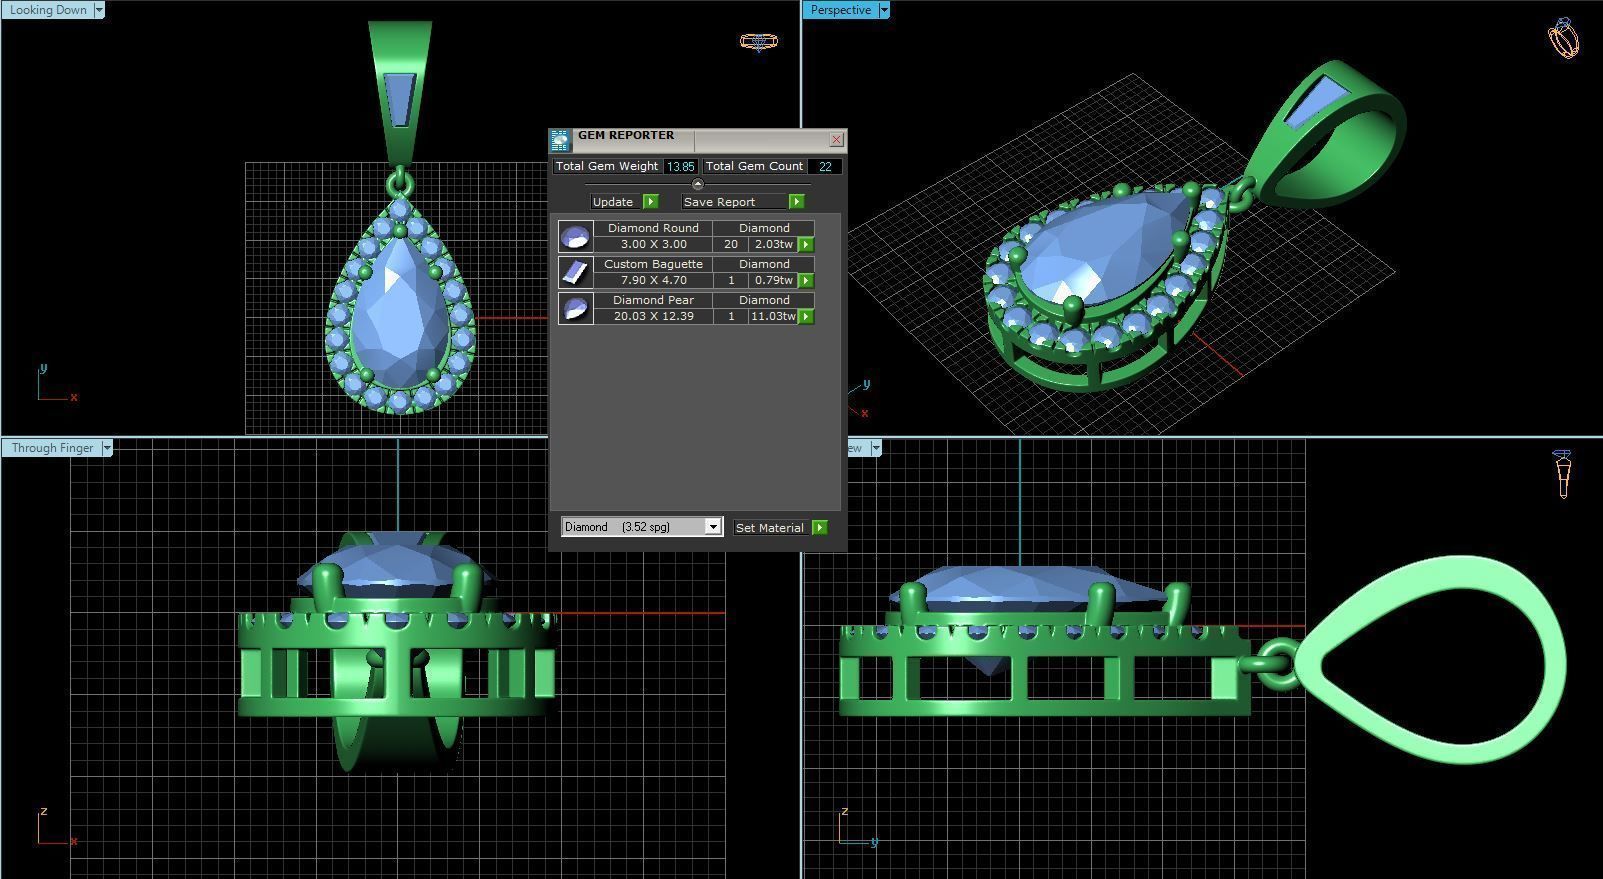
Task: Click the ring orientation icon in Perspective view
Action: point(1563,38)
